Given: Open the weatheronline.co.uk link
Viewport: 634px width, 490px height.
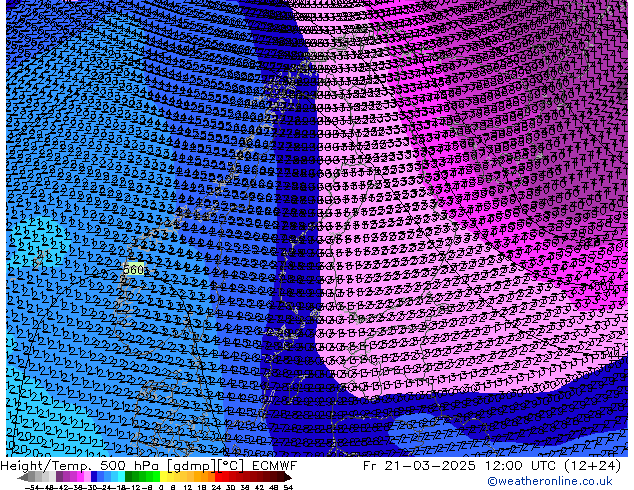Looking at the screenshot, I should point(550,481).
